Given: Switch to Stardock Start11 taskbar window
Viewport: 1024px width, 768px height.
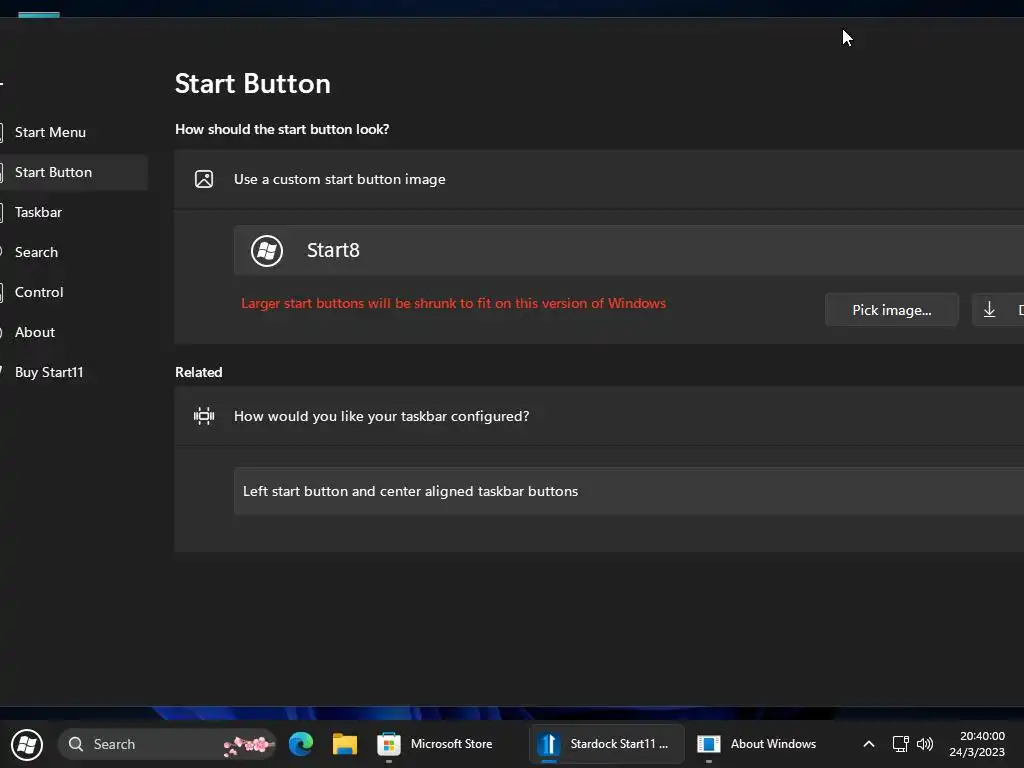Looking at the screenshot, I should point(607,744).
